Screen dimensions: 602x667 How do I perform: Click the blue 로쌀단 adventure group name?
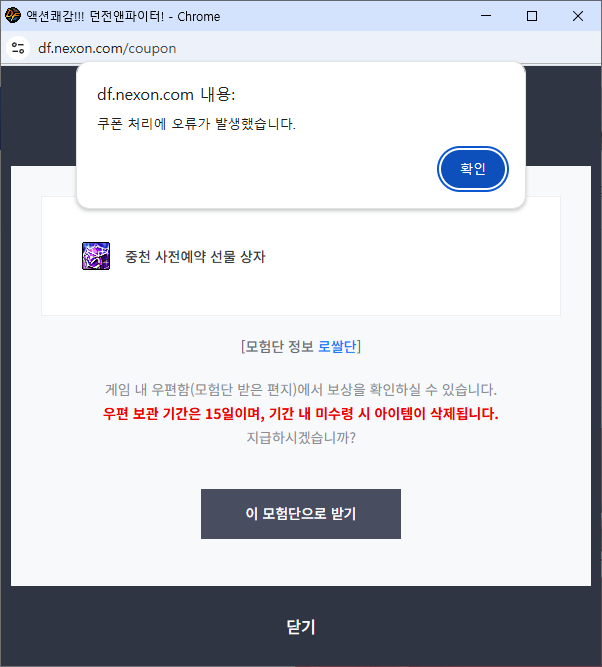coord(337,347)
